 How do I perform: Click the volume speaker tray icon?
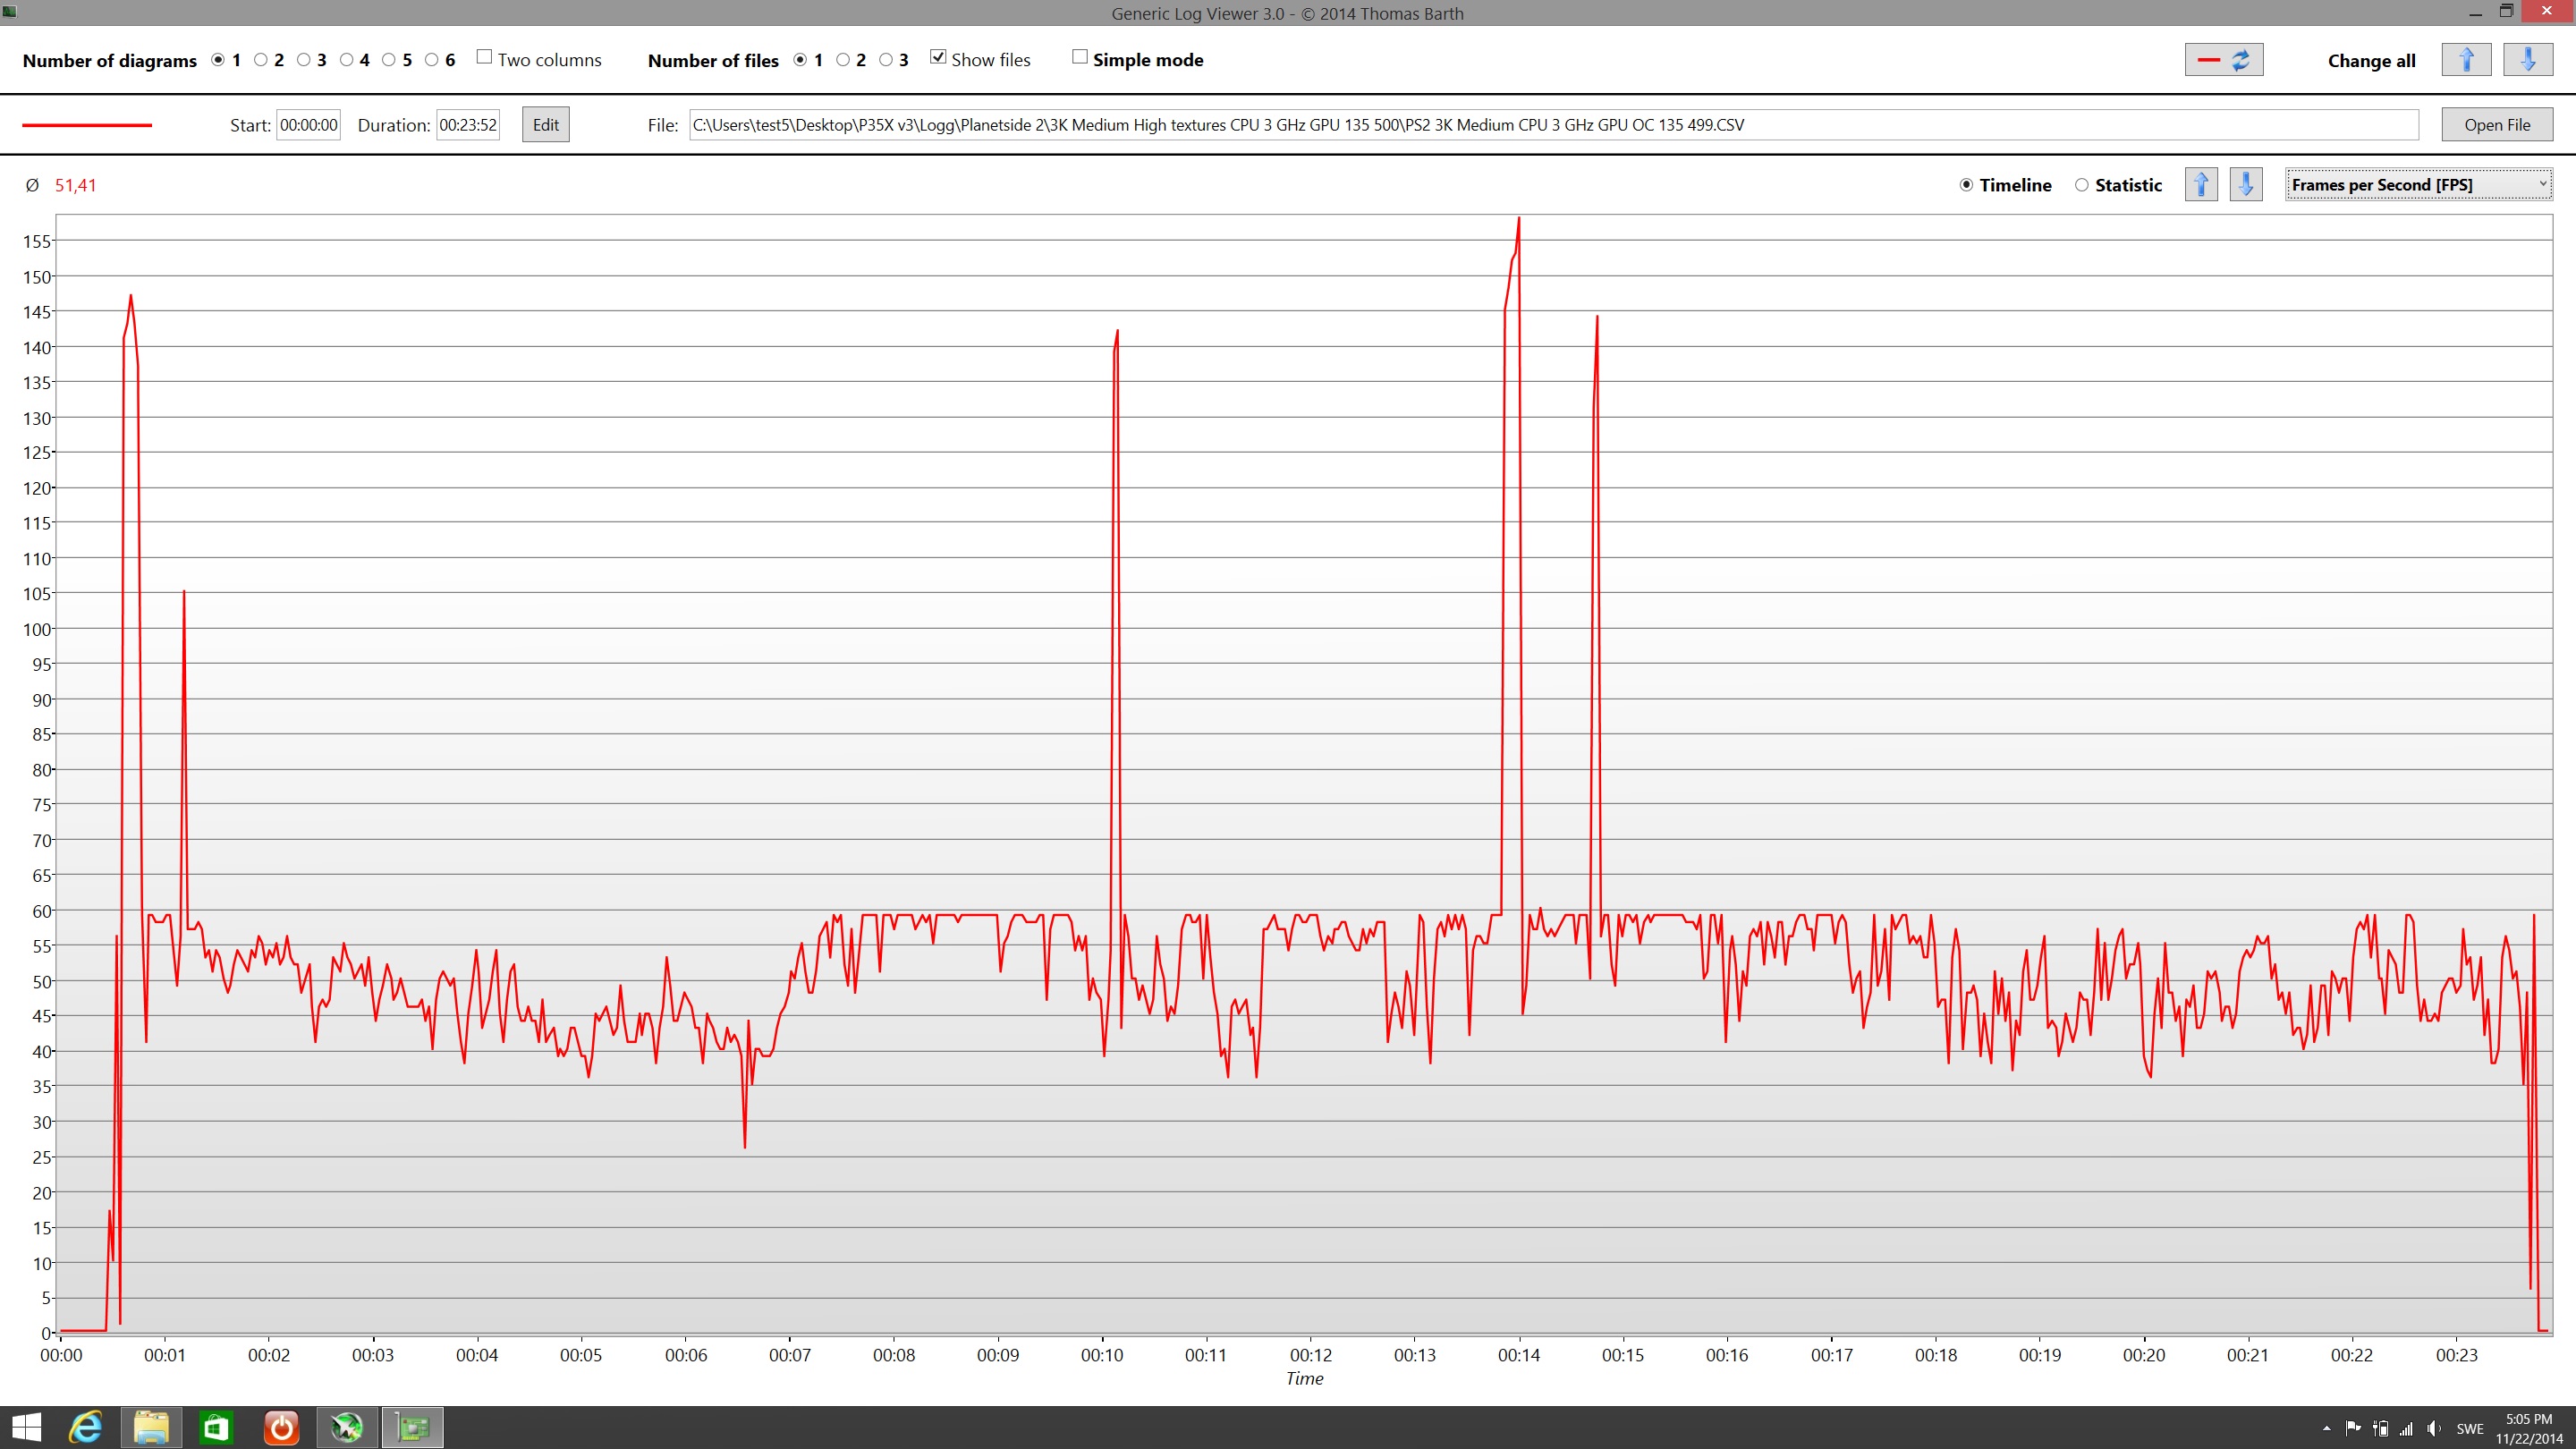[2433, 1428]
